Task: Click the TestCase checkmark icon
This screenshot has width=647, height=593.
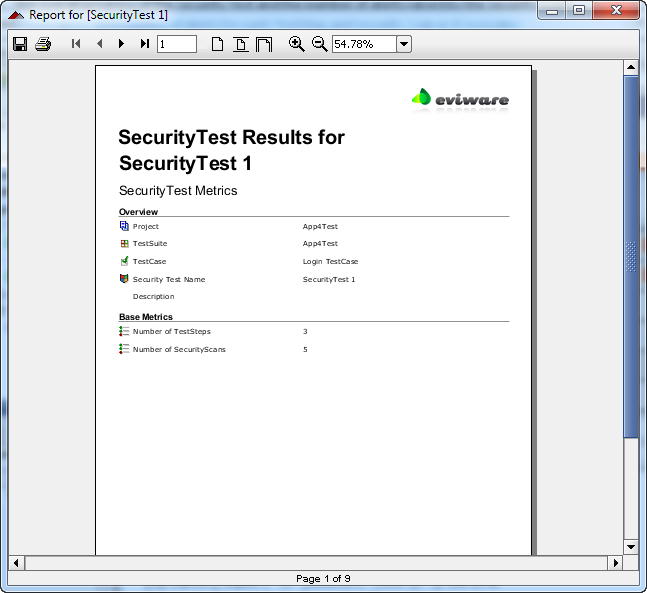Action: 124,261
